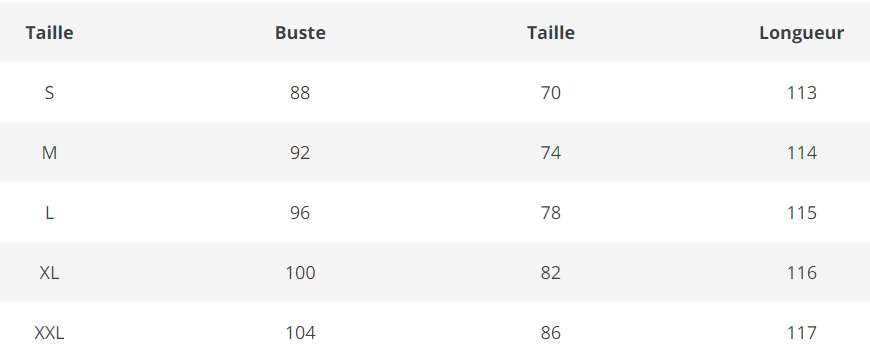Select the size S cell
The image size is (870, 361).
(x=49, y=93)
